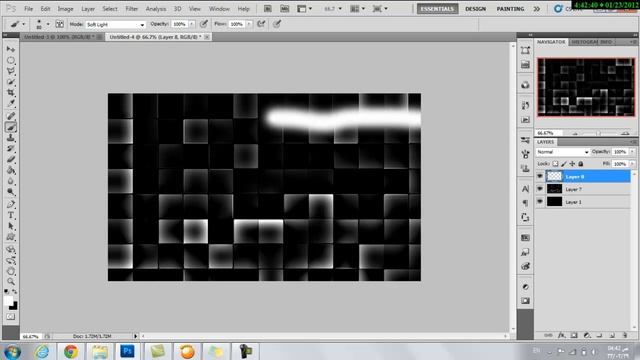
Task: Select the Zoom tool
Action: coord(11,282)
